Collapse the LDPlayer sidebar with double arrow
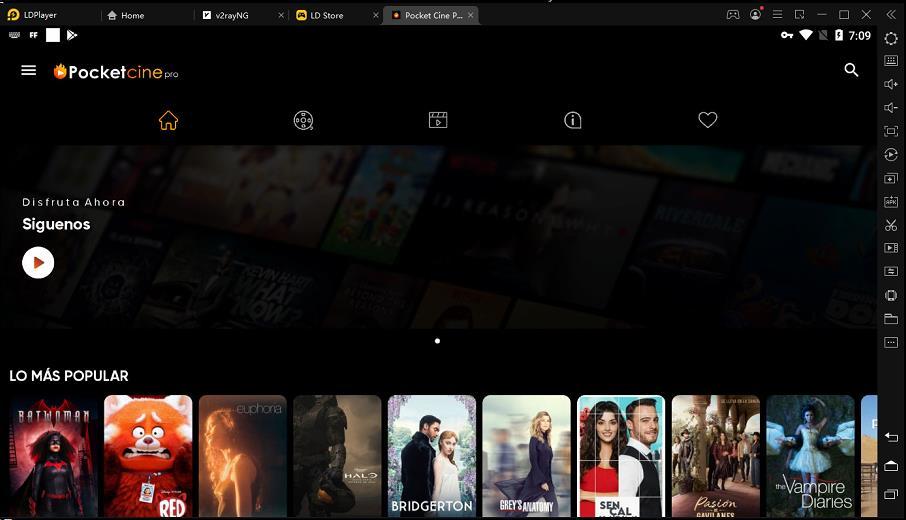Screen dimensions: 906x520 [891, 14]
